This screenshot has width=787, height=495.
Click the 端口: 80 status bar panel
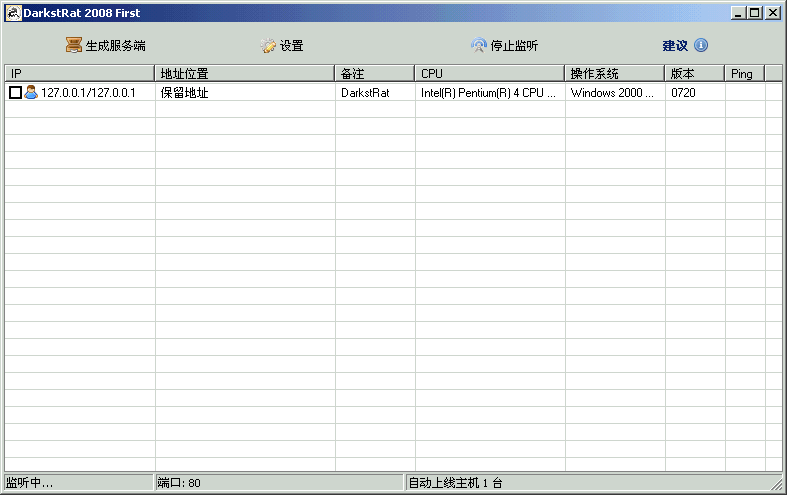tap(279, 483)
